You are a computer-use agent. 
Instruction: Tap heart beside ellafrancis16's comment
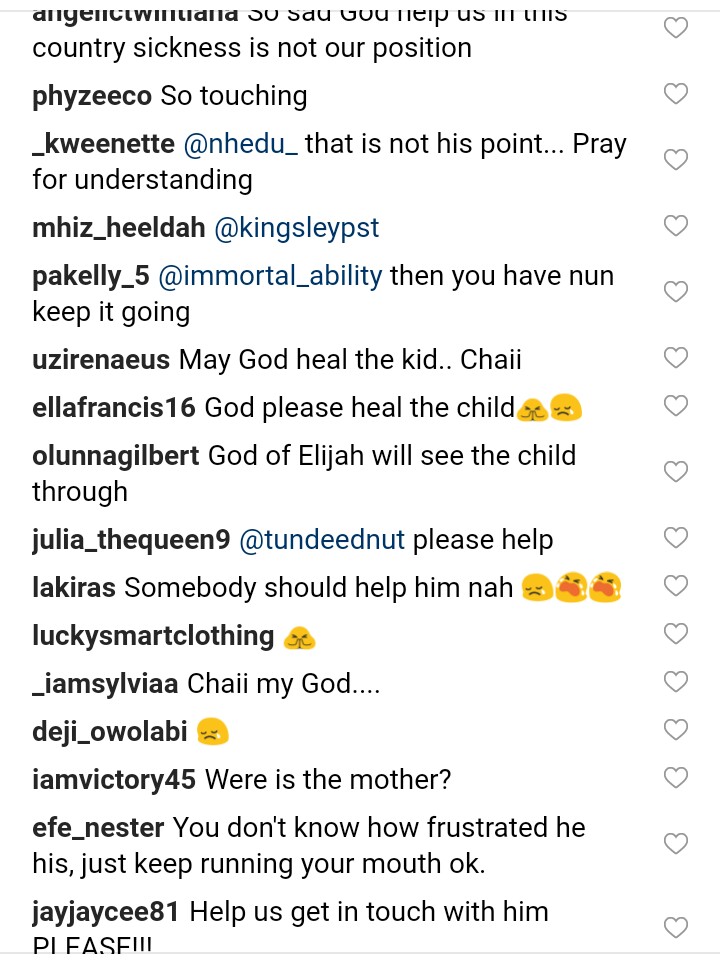pyautogui.click(x=676, y=406)
